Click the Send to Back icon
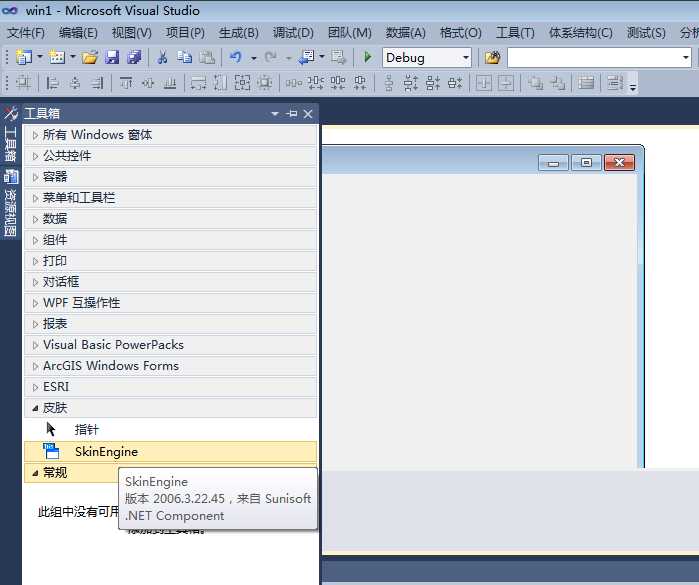Viewport: 699px width, 585px height. coord(557,83)
